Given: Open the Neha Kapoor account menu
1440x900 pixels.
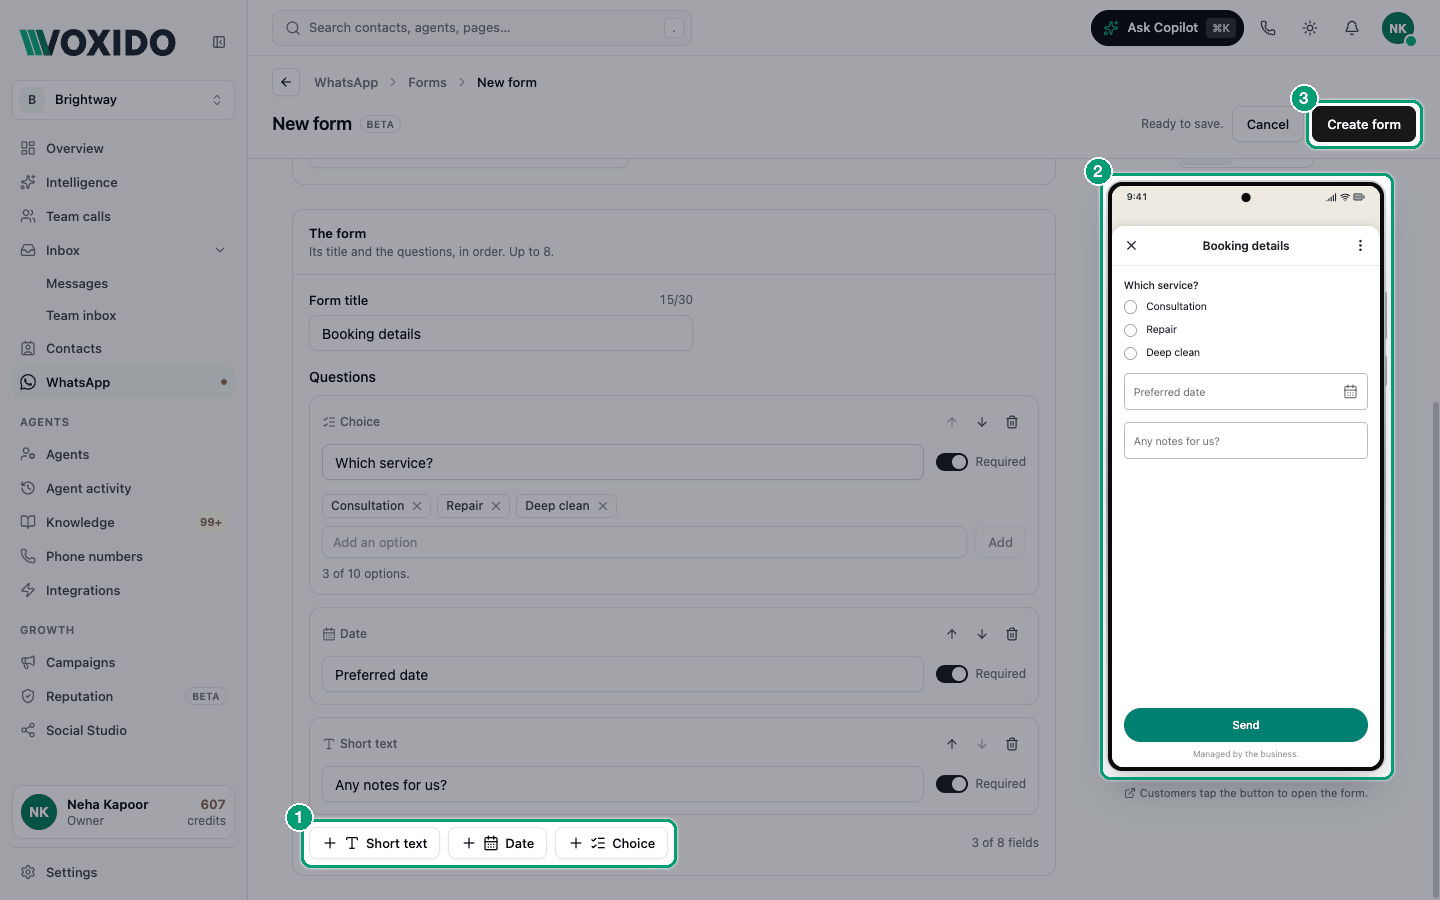Looking at the screenshot, I should 124,812.
